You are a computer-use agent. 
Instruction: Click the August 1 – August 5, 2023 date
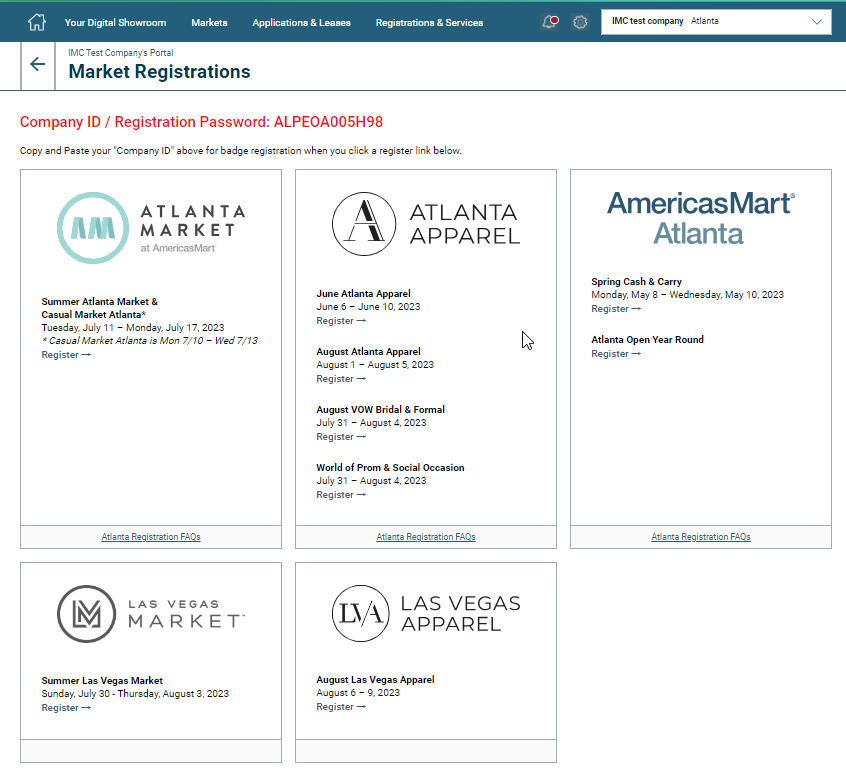(375, 365)
